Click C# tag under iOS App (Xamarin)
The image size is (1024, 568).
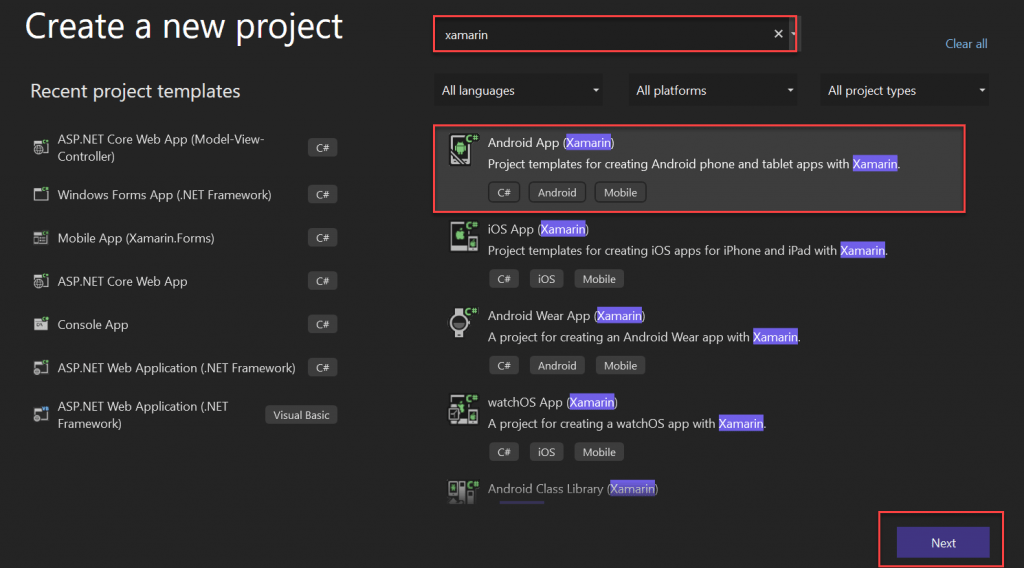click(504, 279)
